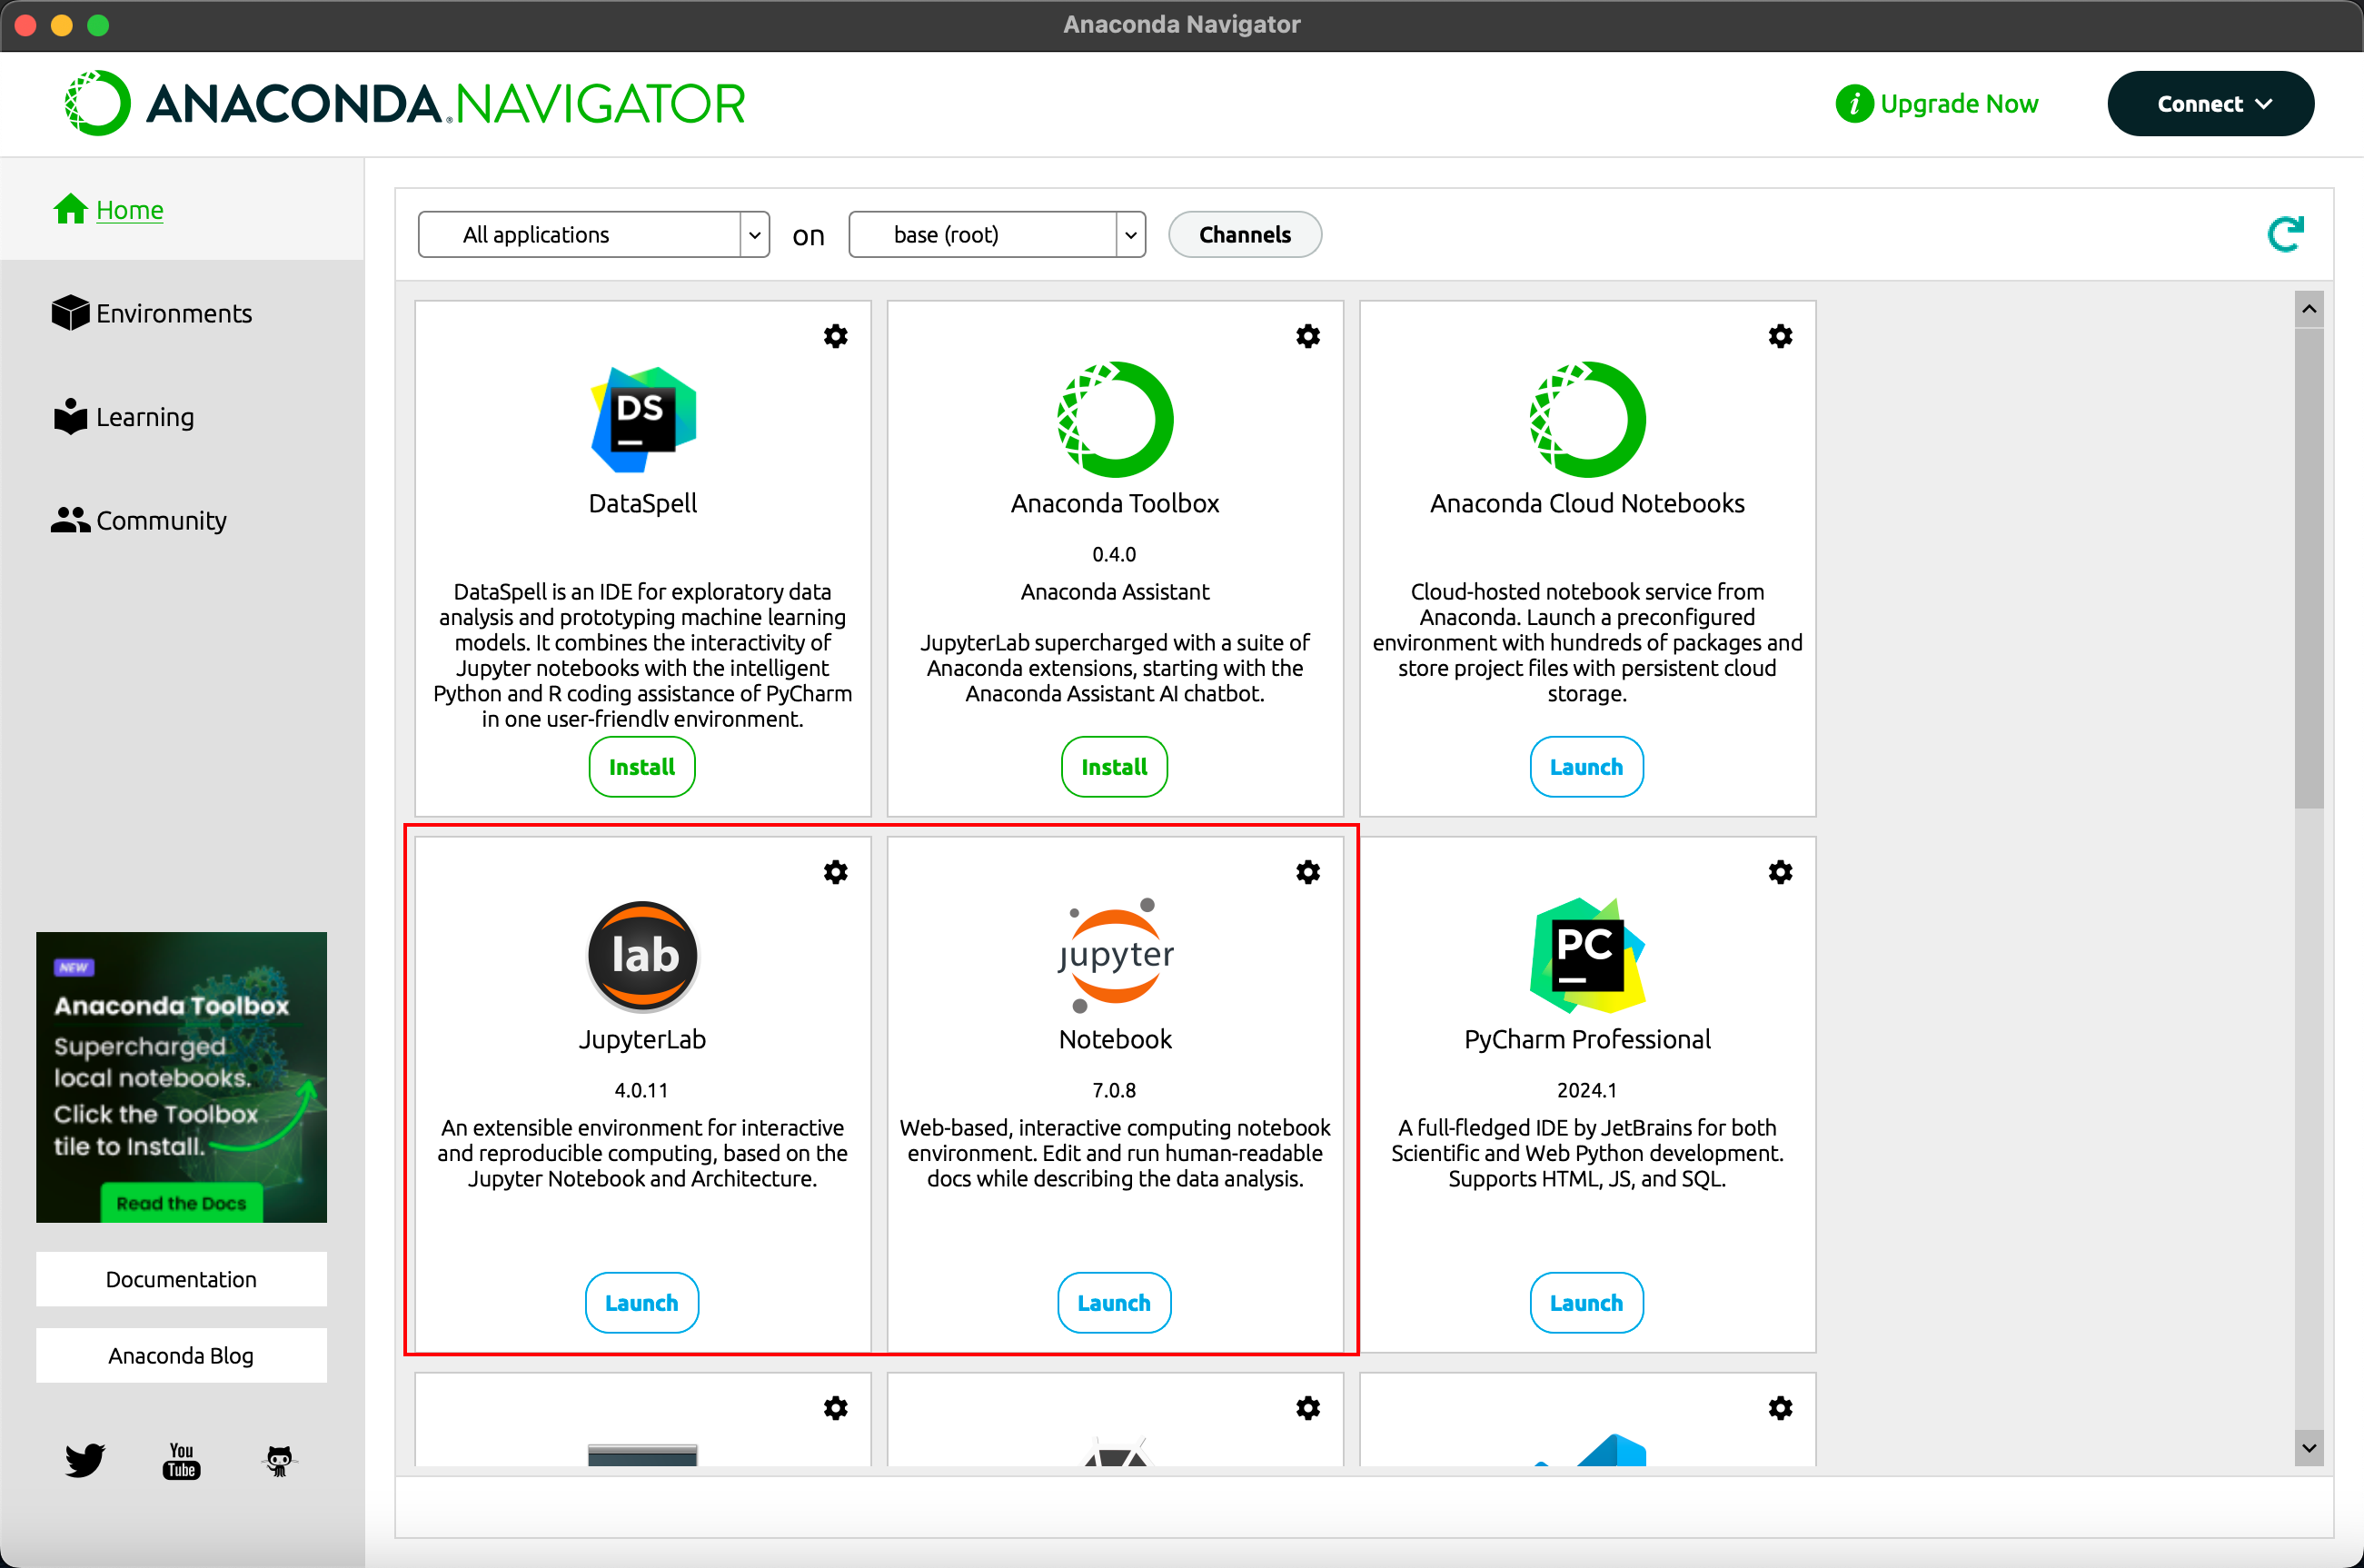
Task: Click the Anaconda Cloud Notebooks ring logo
Action: (1587, 419)
